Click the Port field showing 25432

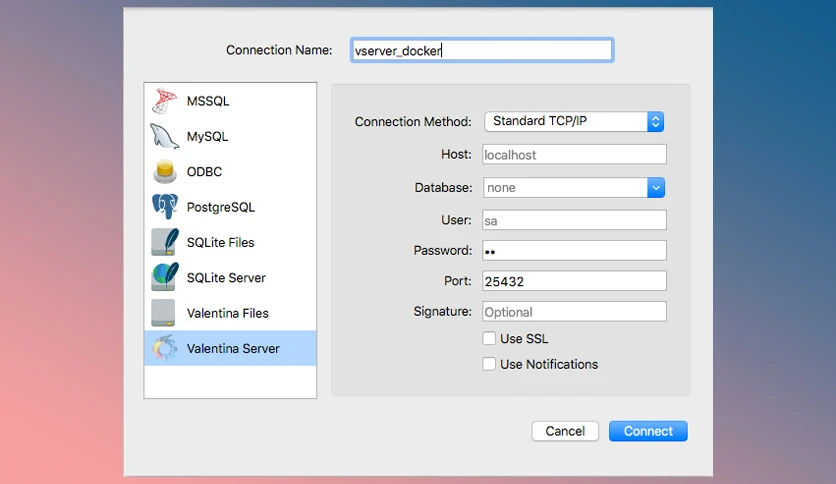(574, 281)
